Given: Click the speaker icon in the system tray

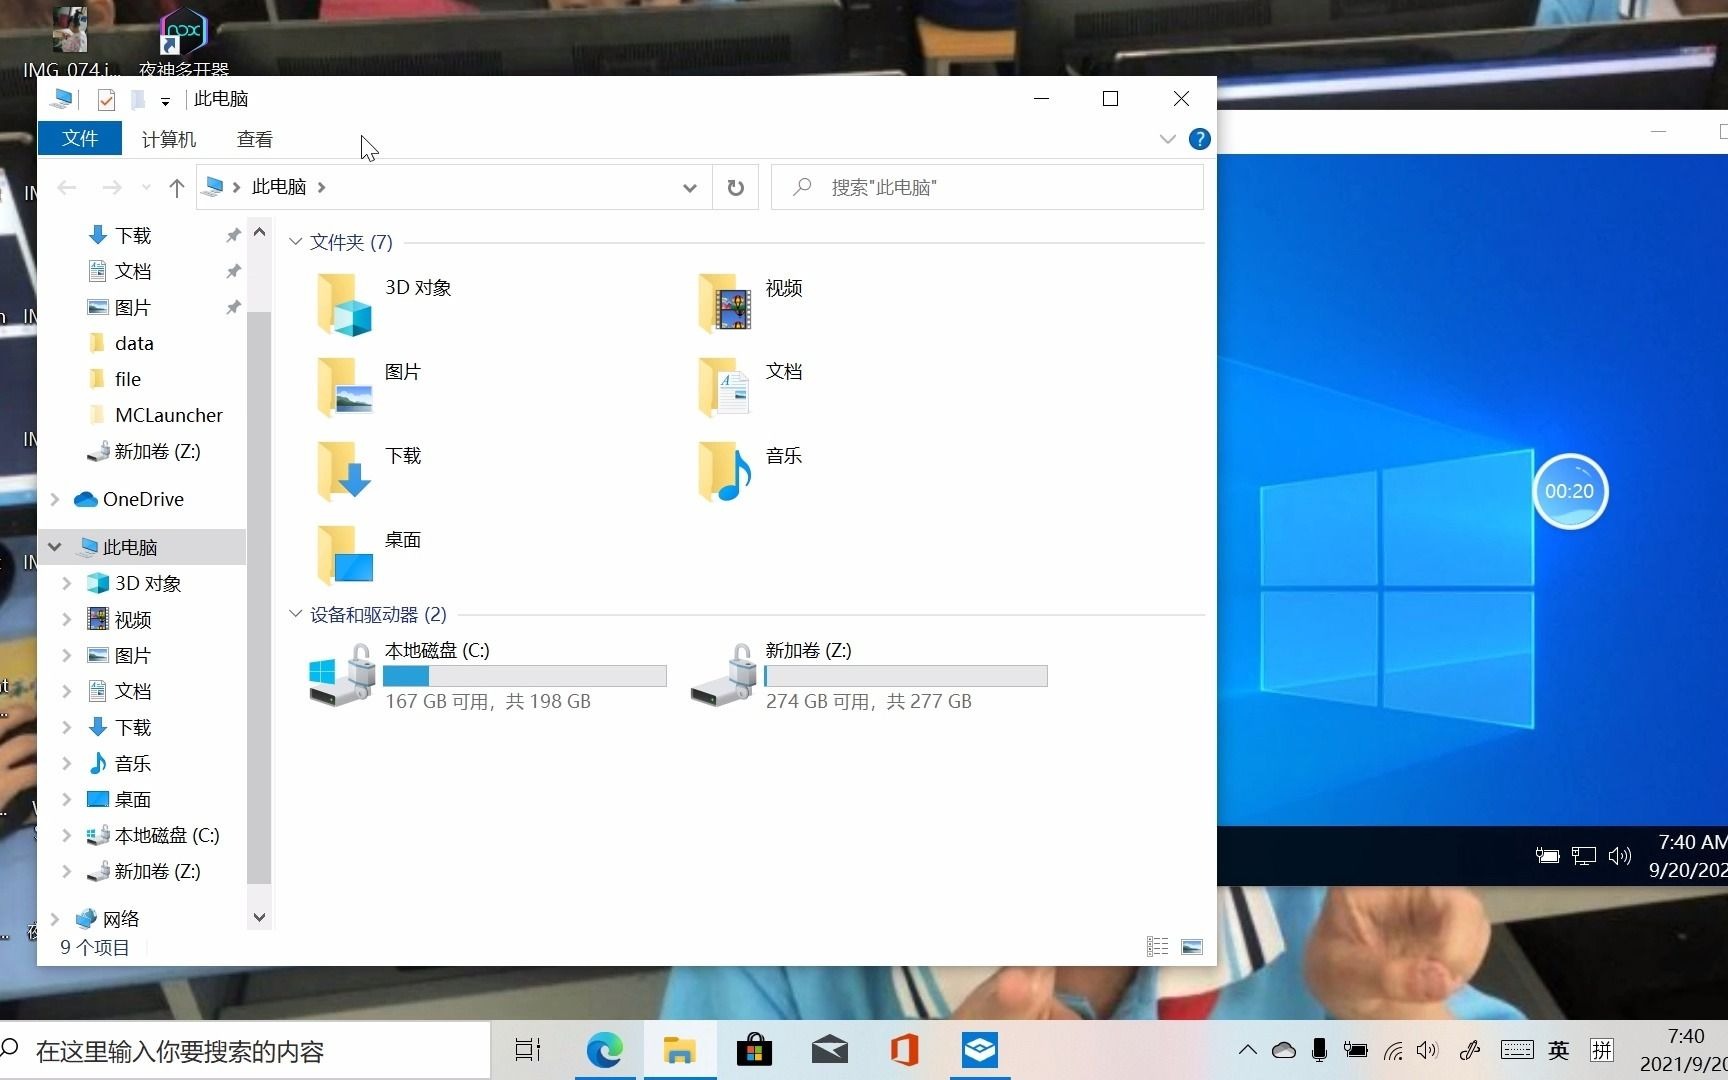Looking at the screenshot, I should click(x=1427, y=1050).
